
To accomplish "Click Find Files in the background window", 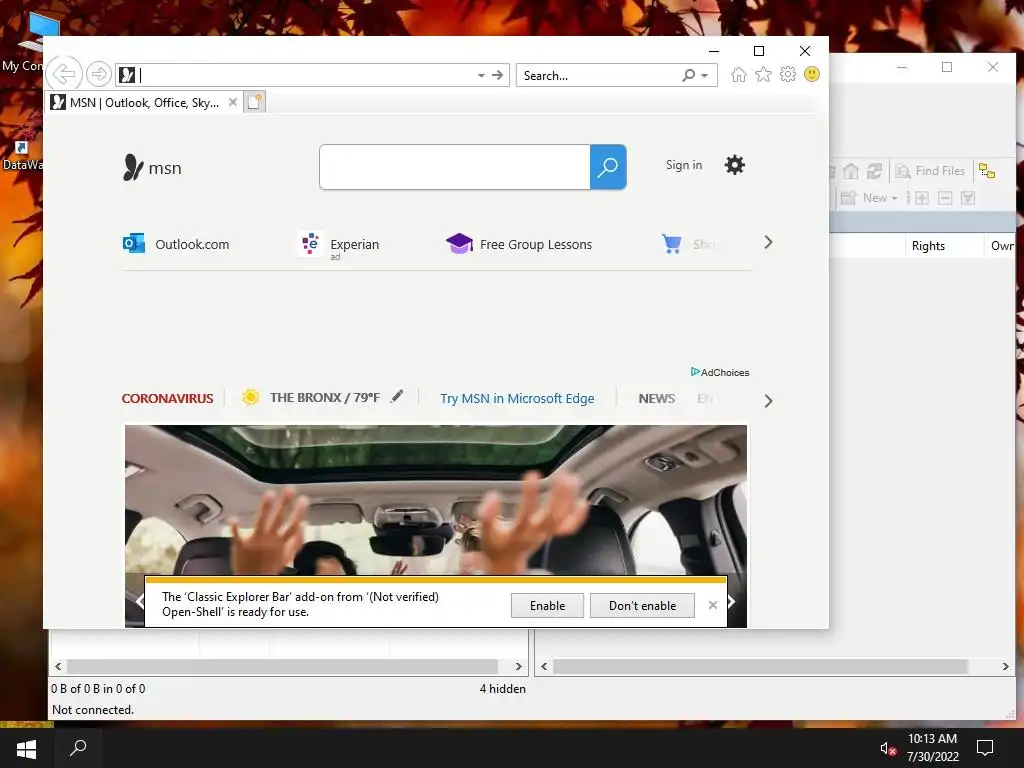I will click(x=930, y=171).
